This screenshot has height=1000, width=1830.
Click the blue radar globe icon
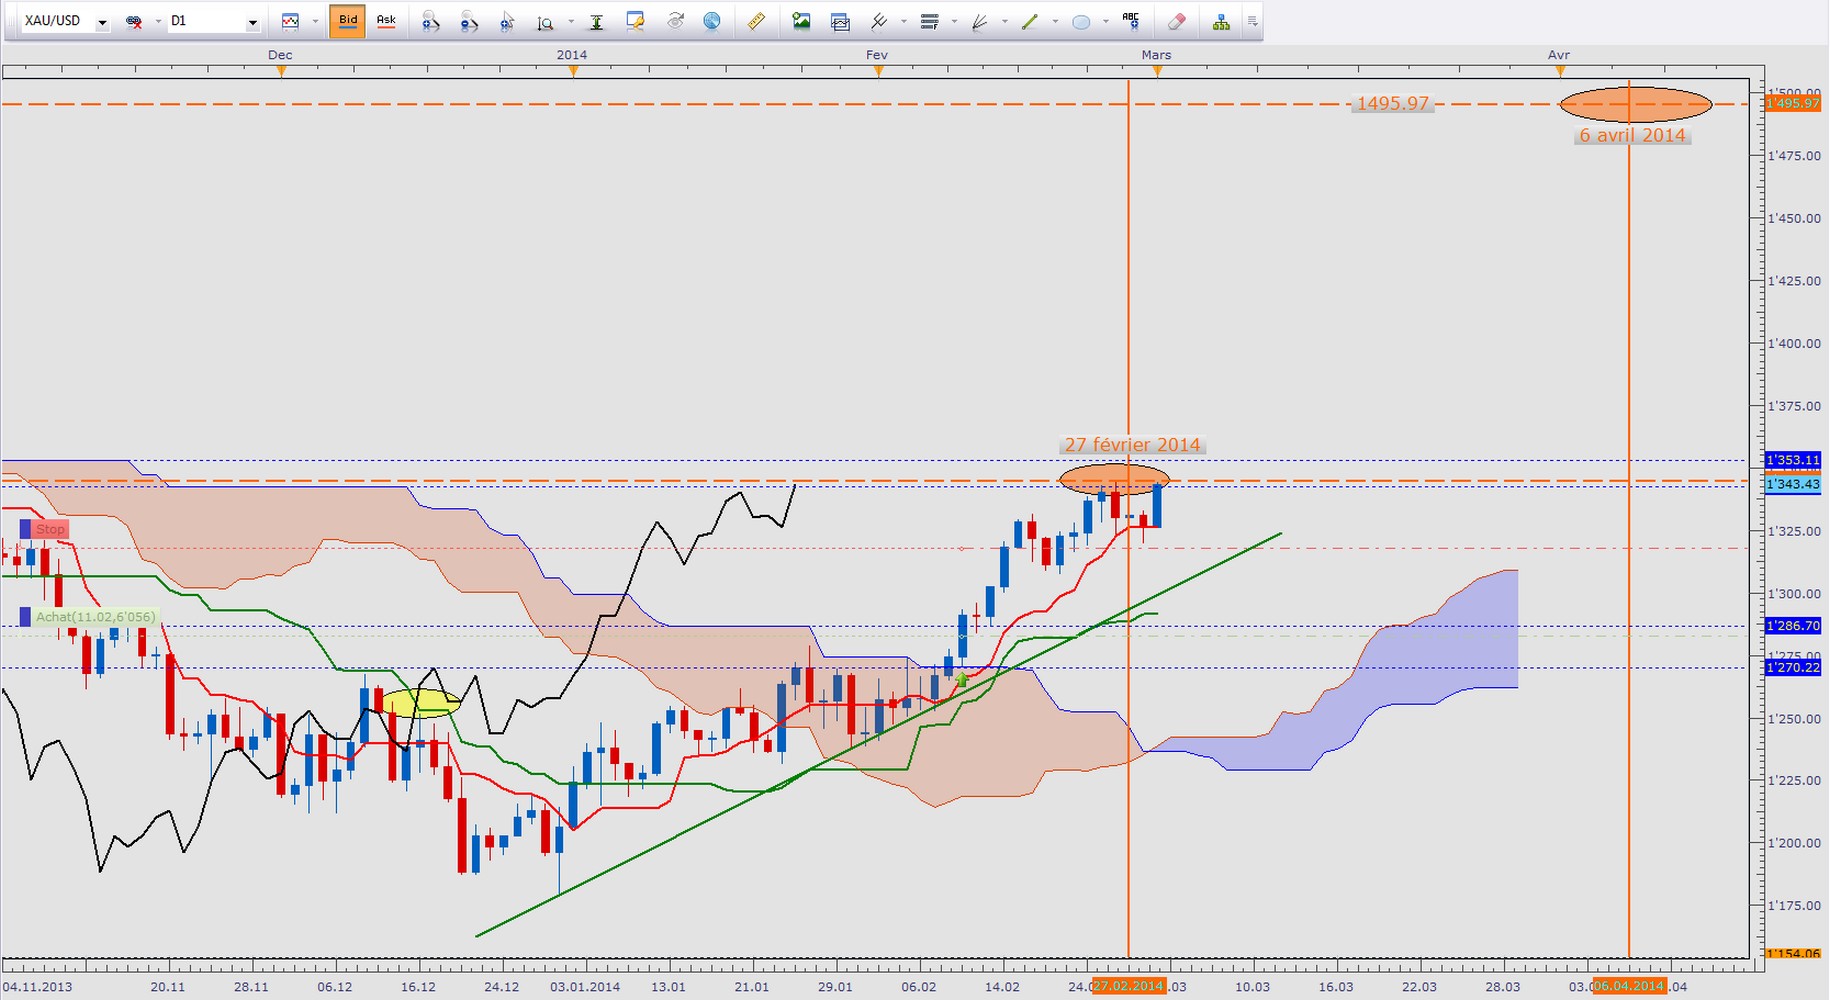[712, 21]
